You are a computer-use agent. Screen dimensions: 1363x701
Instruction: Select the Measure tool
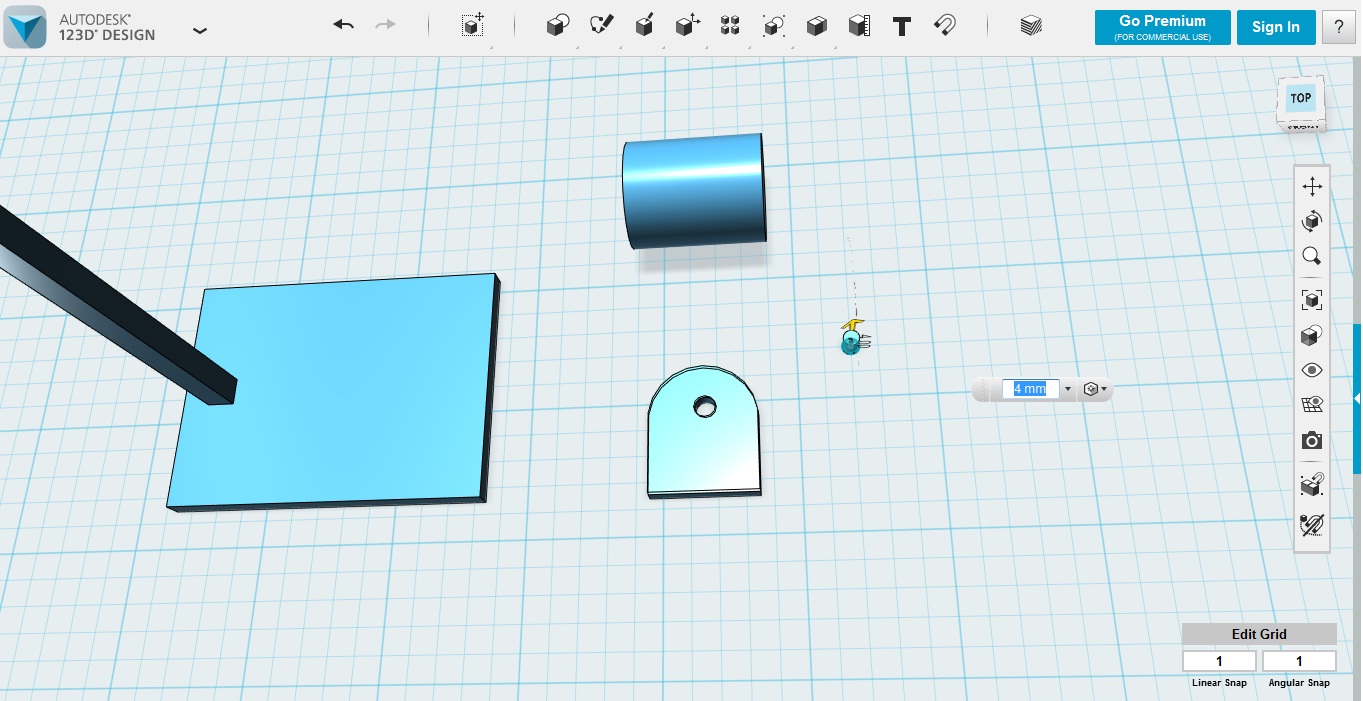tap(859, 26)
